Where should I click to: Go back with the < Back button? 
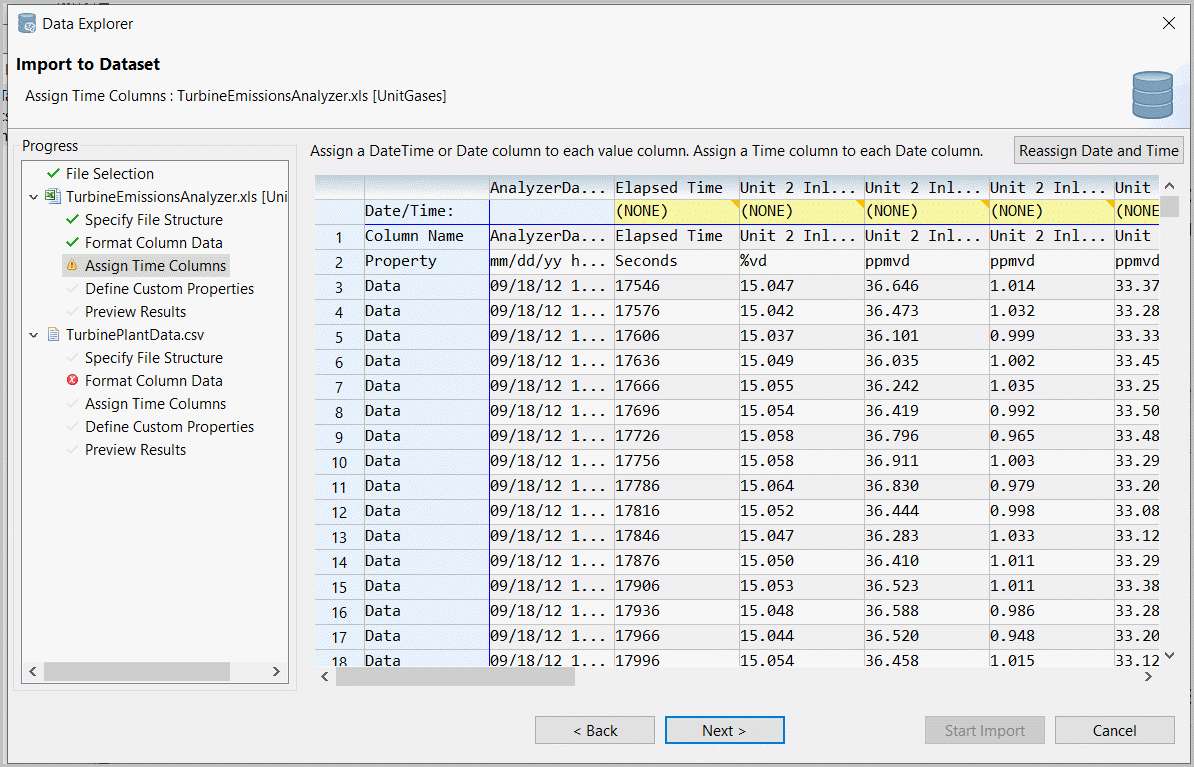(595, 731)
